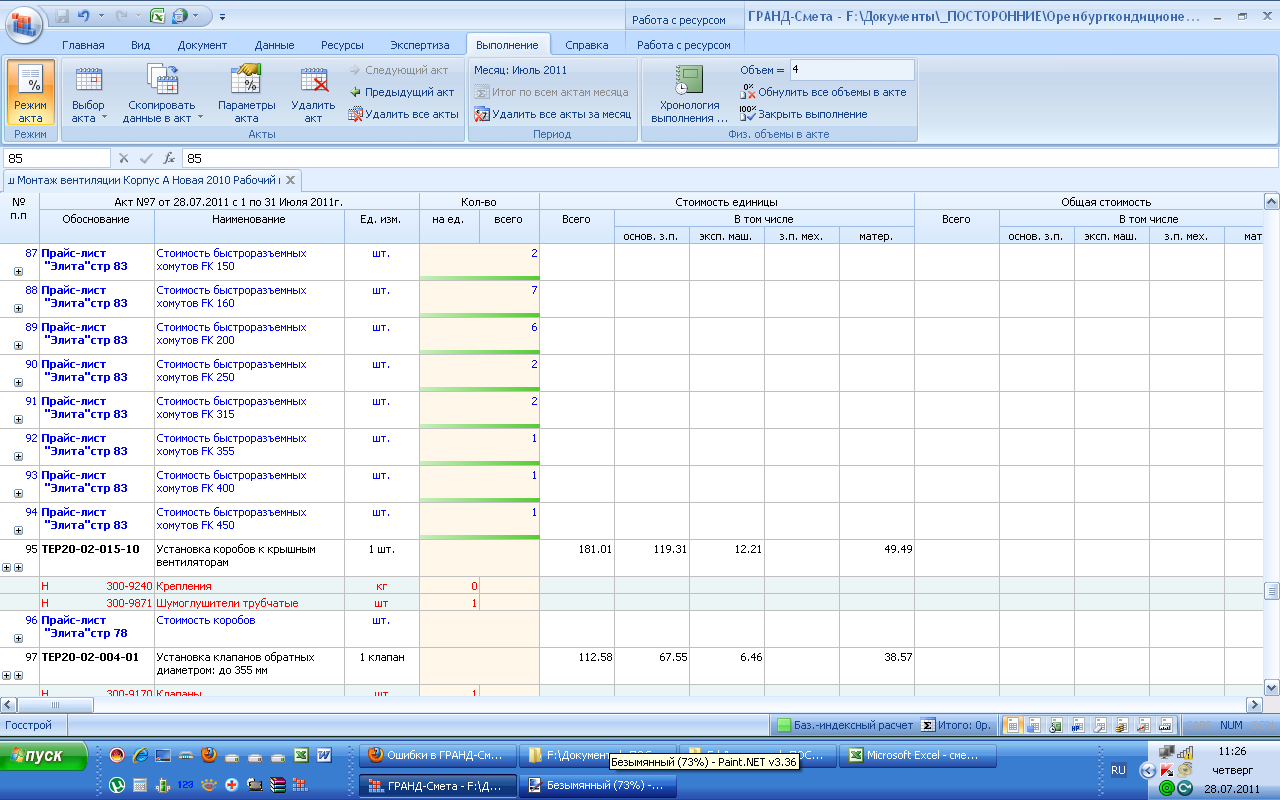Click the Excel export icon in quick access toolbar
The width and height of the screenshot is (1280, 800).
coord(157,16)
